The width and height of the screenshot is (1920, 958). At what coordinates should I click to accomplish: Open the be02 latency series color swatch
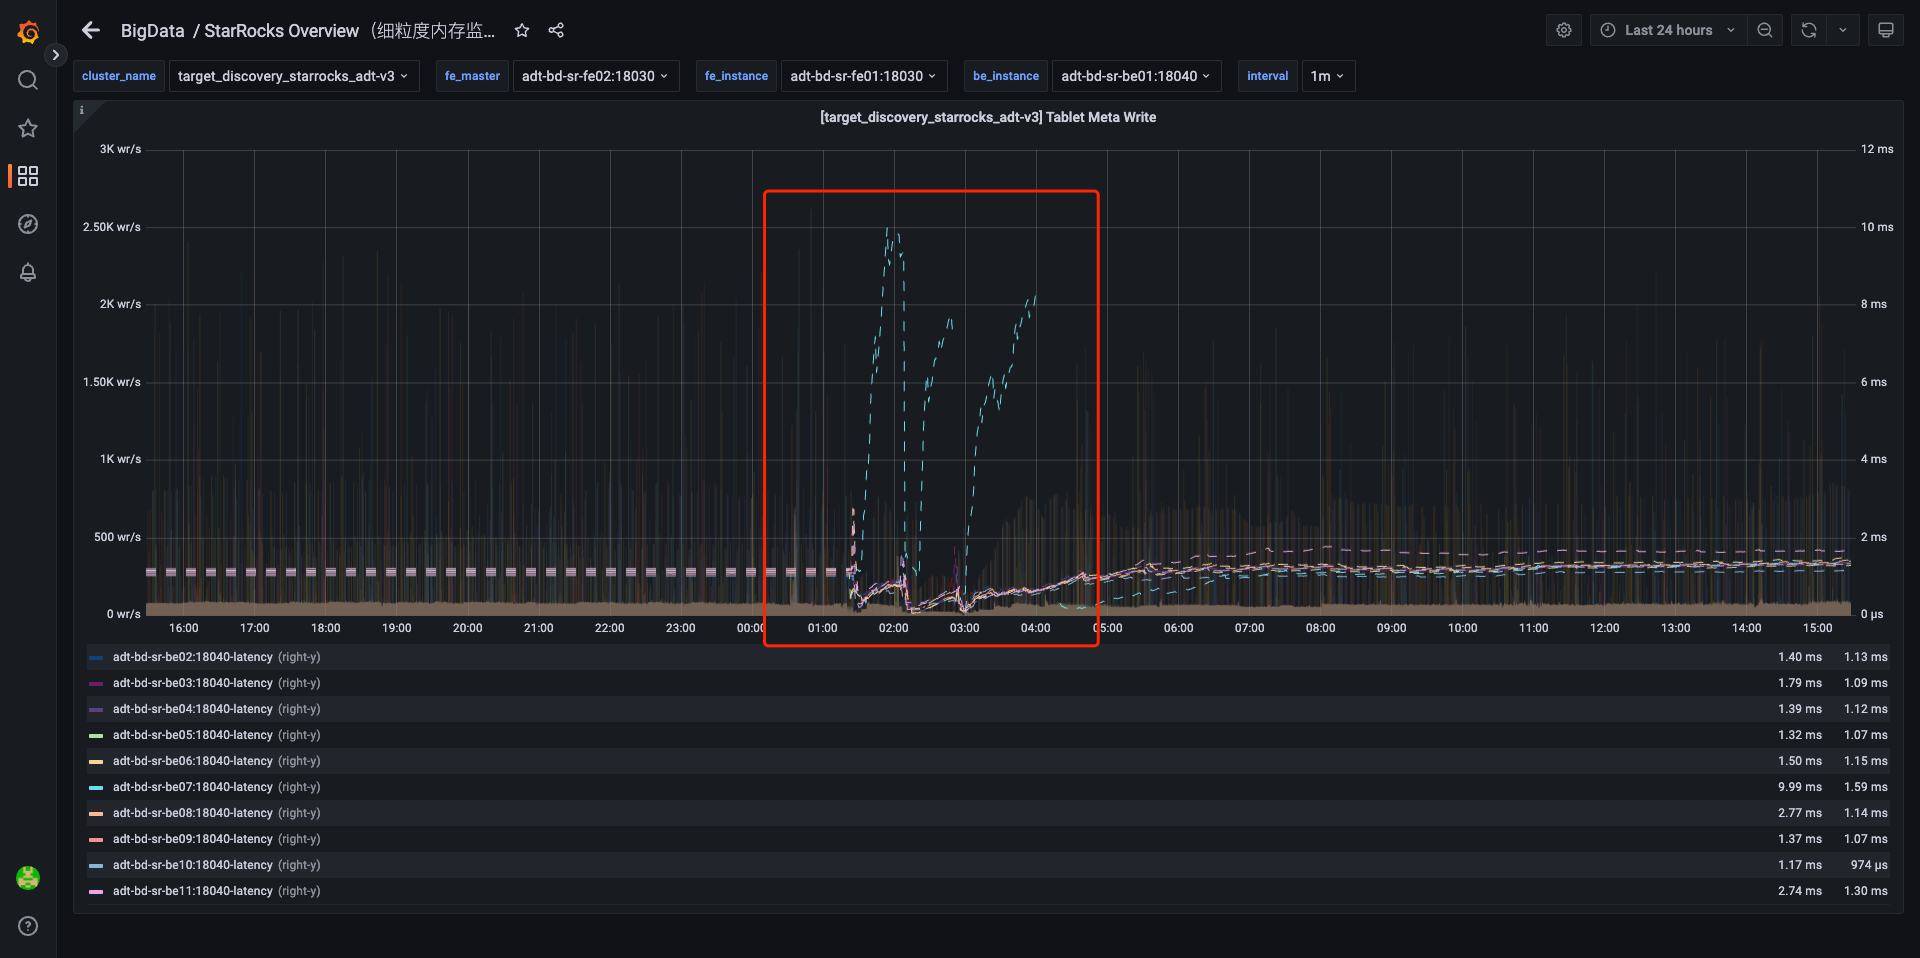[96, 658]
